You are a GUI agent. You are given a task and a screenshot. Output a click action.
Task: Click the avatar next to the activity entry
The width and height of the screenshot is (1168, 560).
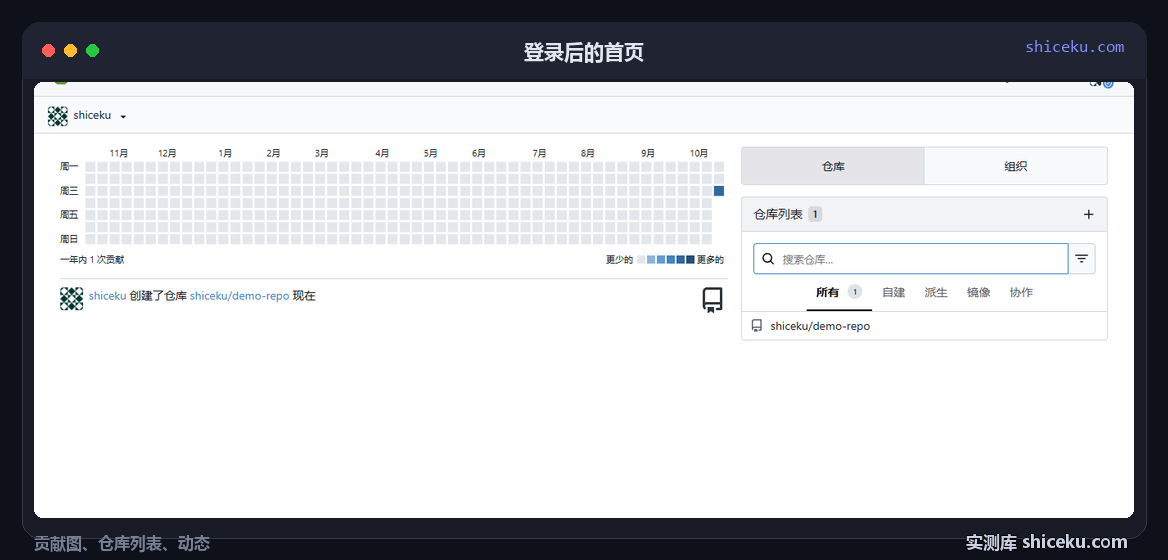tap(72, 299)
